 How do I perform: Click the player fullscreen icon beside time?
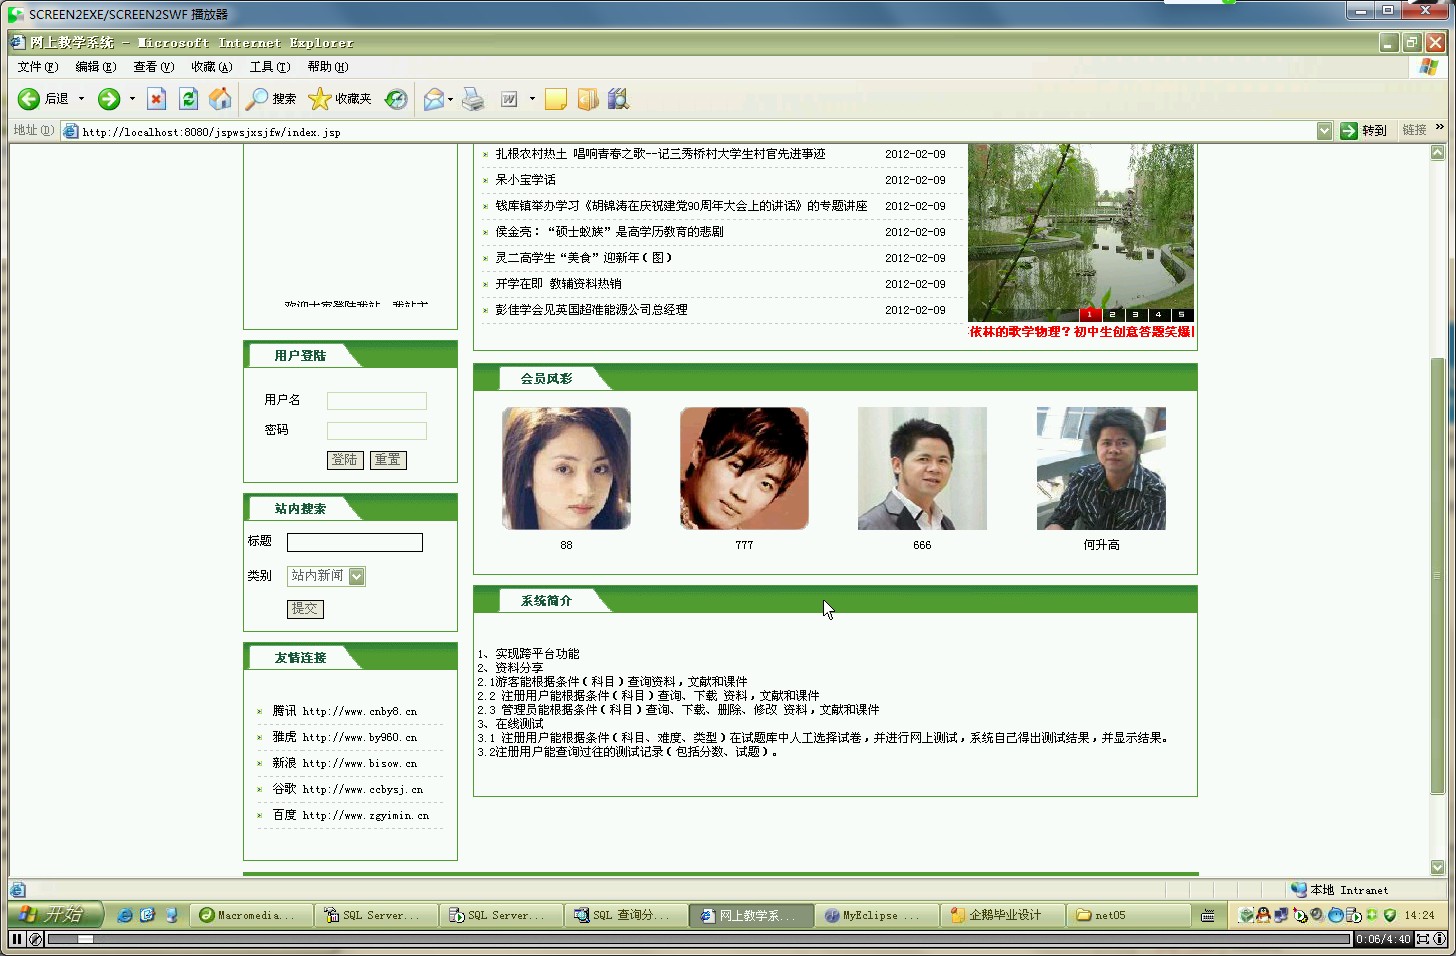tap(1422, 939)
